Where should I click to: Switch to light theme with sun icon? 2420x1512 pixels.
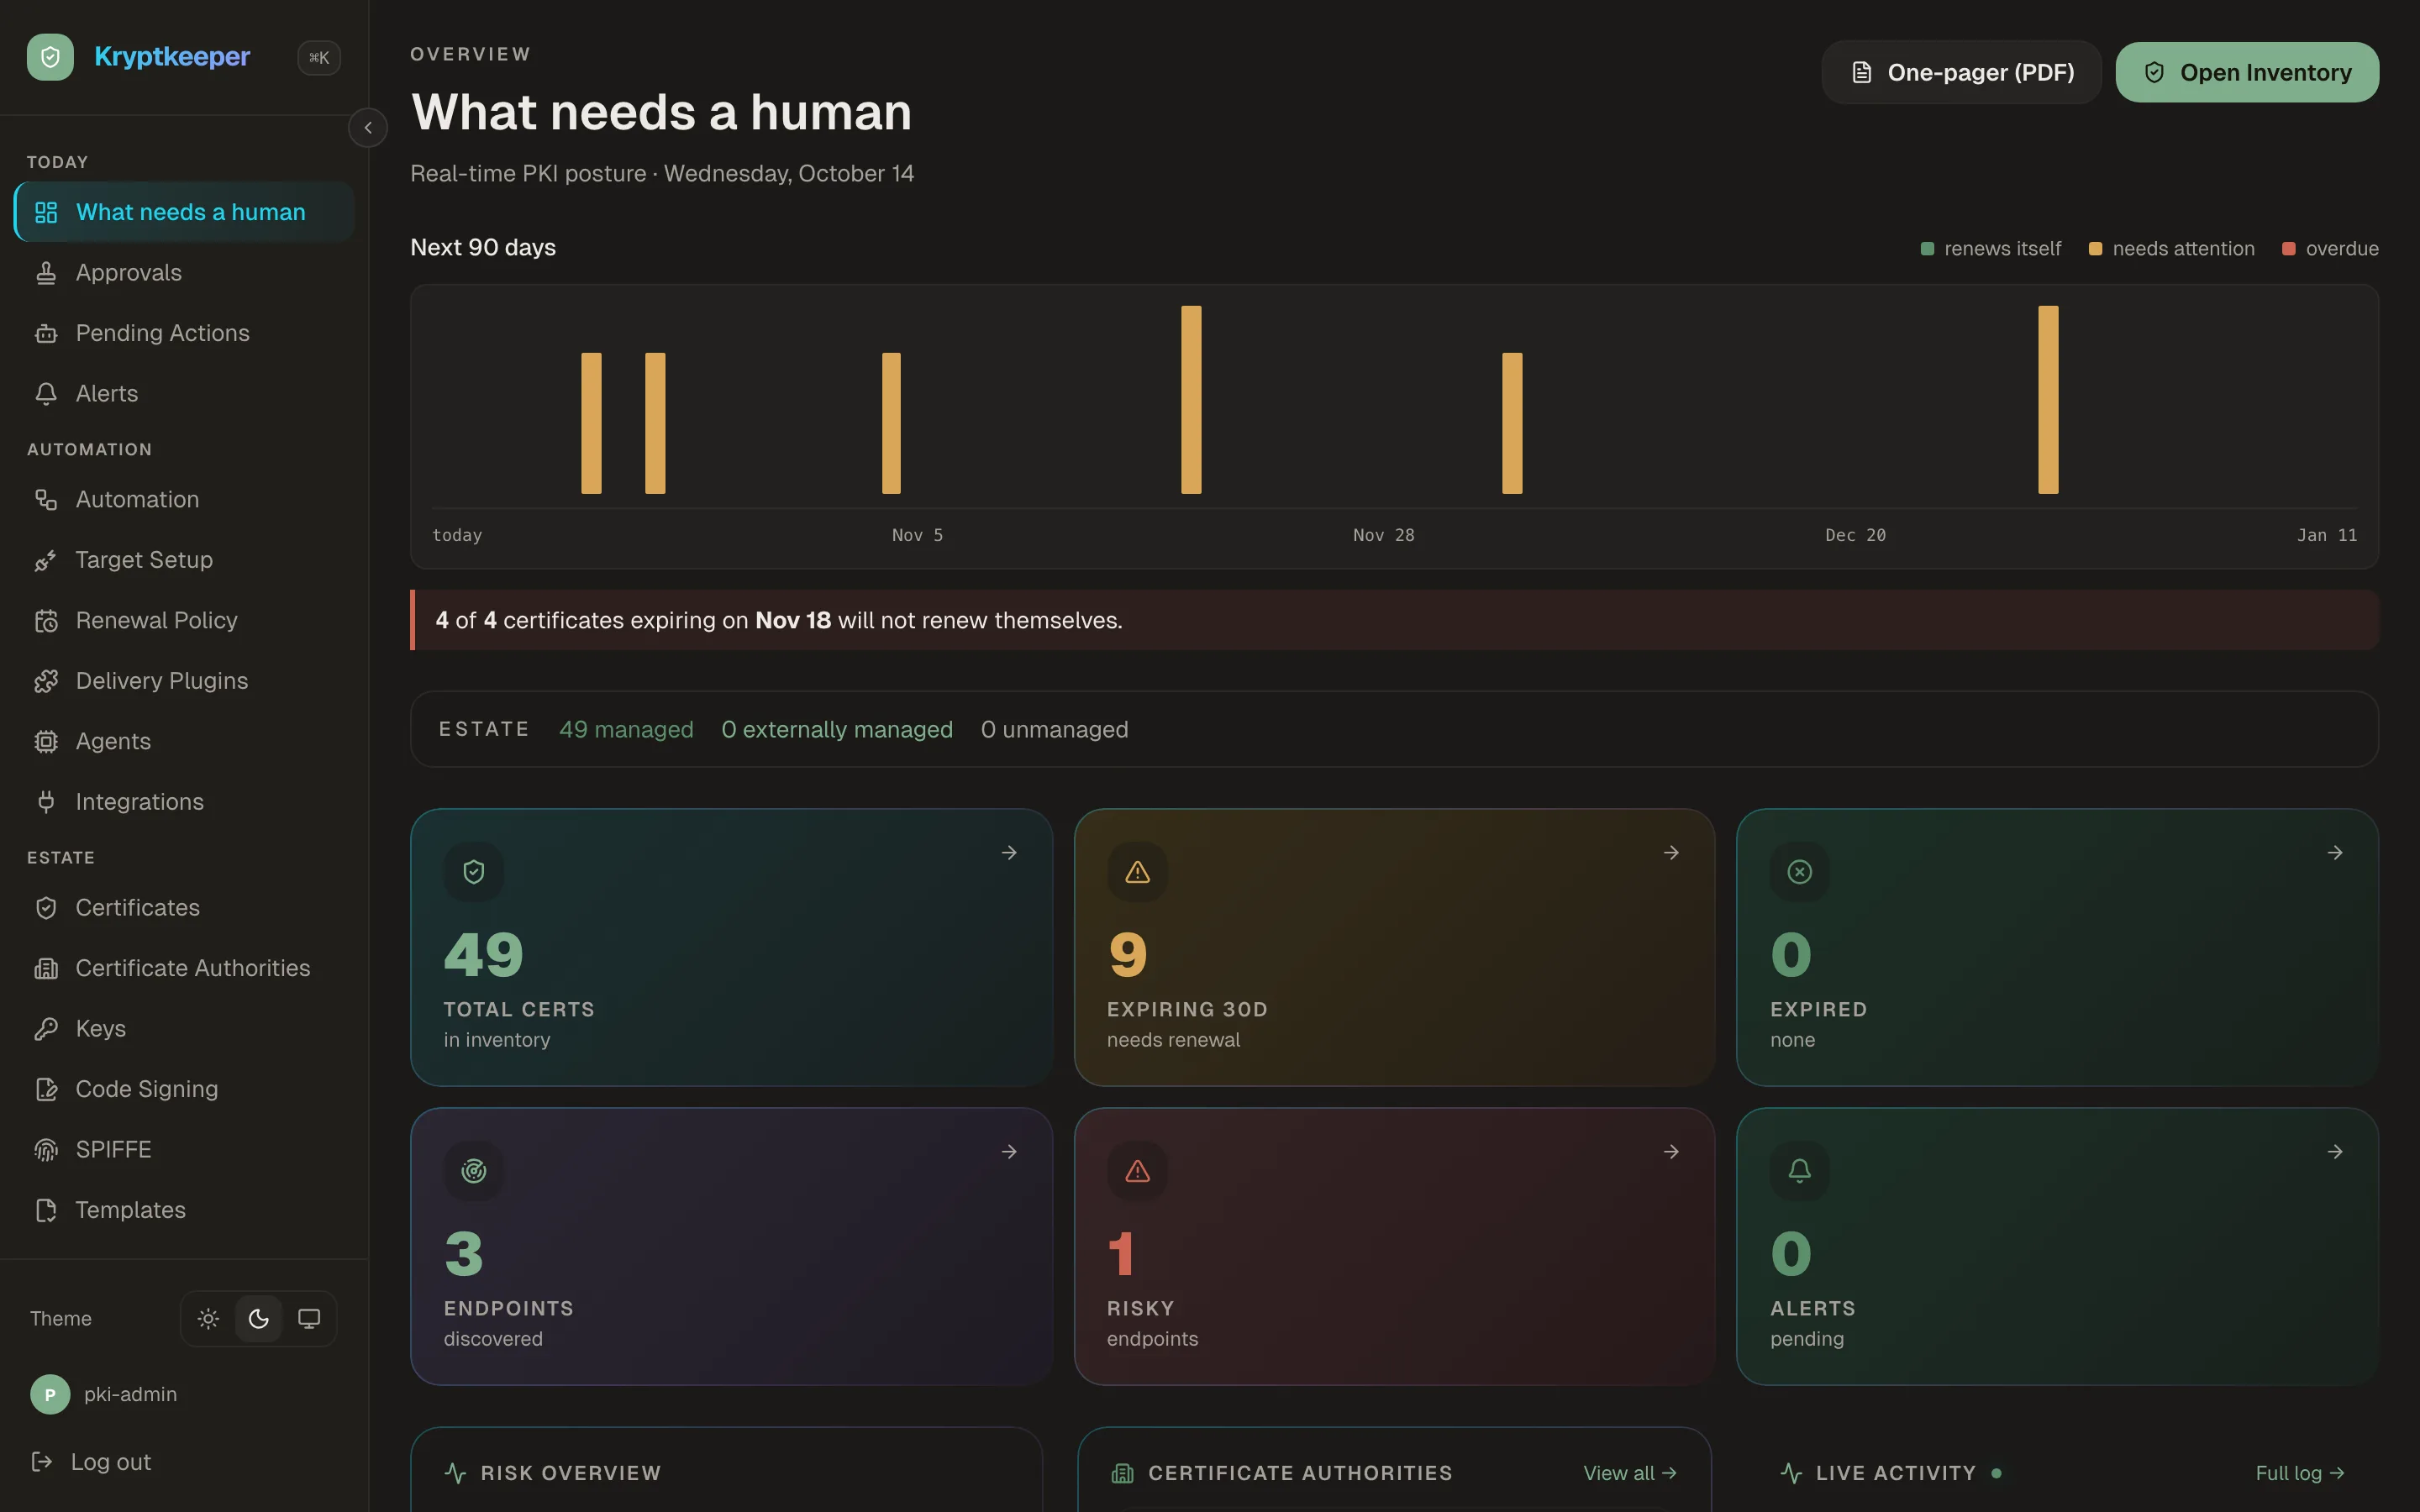pyautogui.click(x=208, y=1319)
